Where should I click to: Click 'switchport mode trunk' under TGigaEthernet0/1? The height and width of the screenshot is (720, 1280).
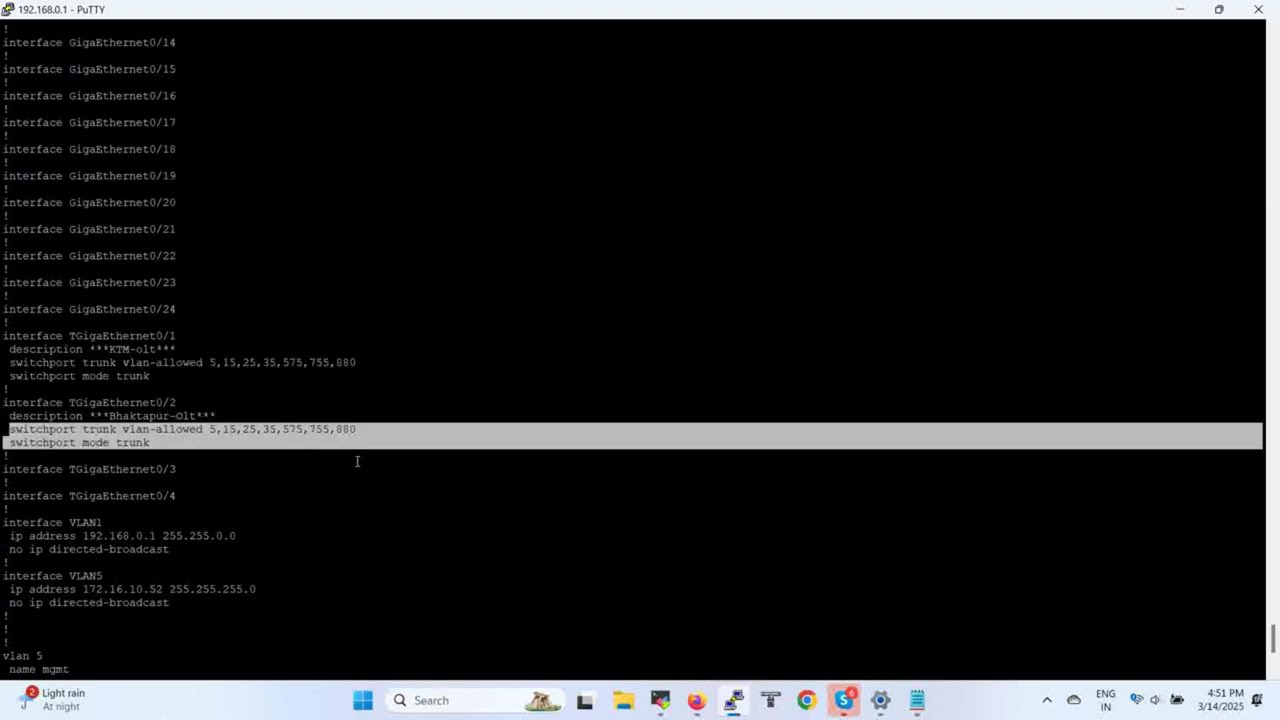(x=79, y=376)
